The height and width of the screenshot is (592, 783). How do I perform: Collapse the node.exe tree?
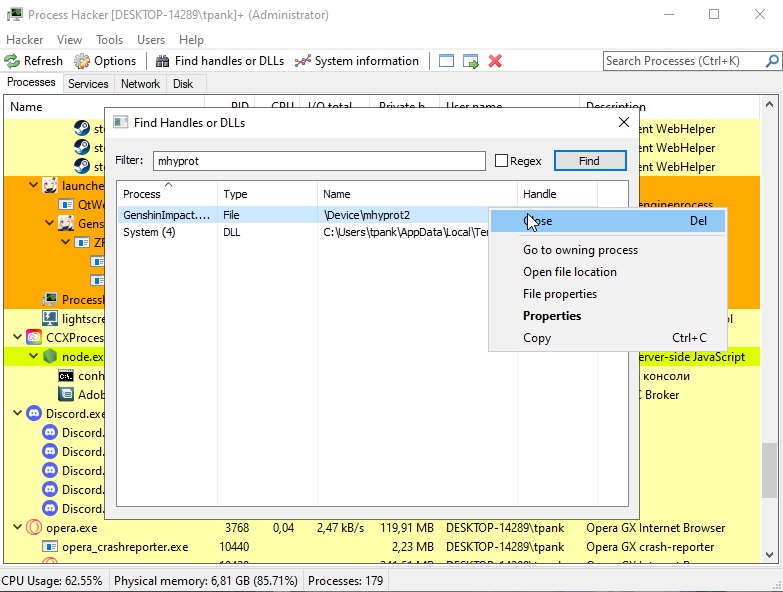coord(33,356)
